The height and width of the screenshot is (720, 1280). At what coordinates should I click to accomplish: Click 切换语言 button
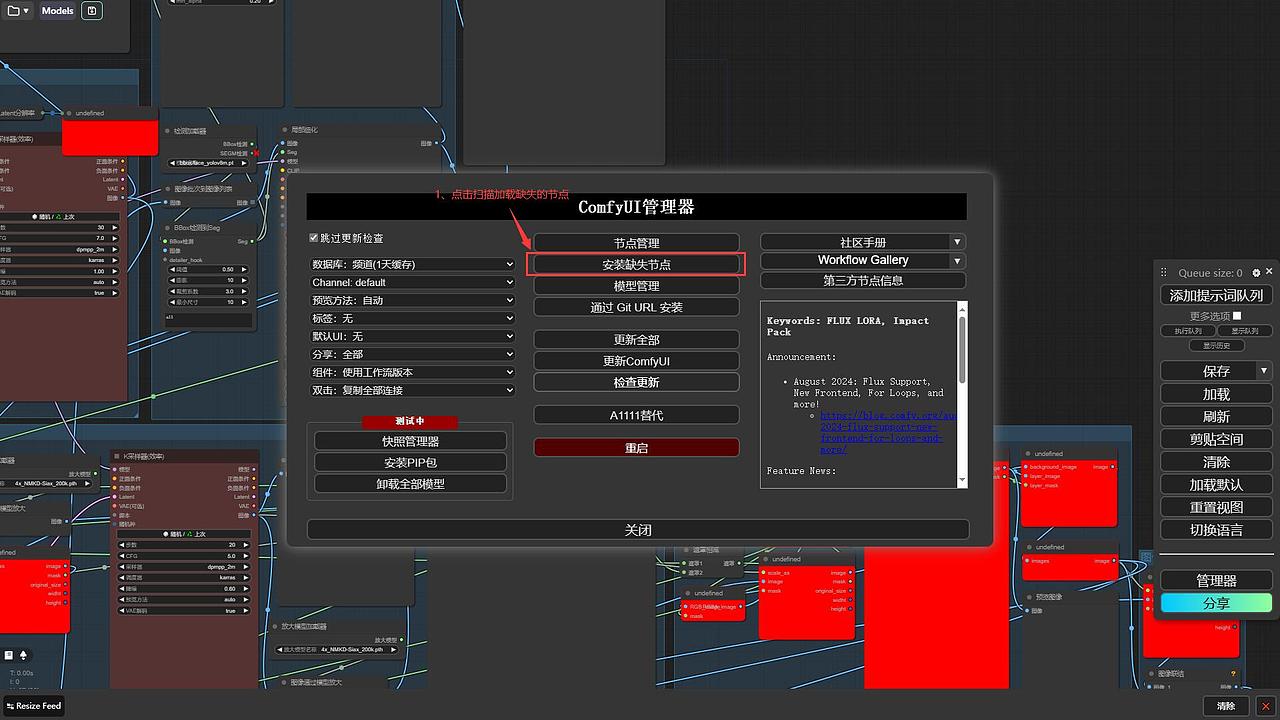pos(1216,530)
